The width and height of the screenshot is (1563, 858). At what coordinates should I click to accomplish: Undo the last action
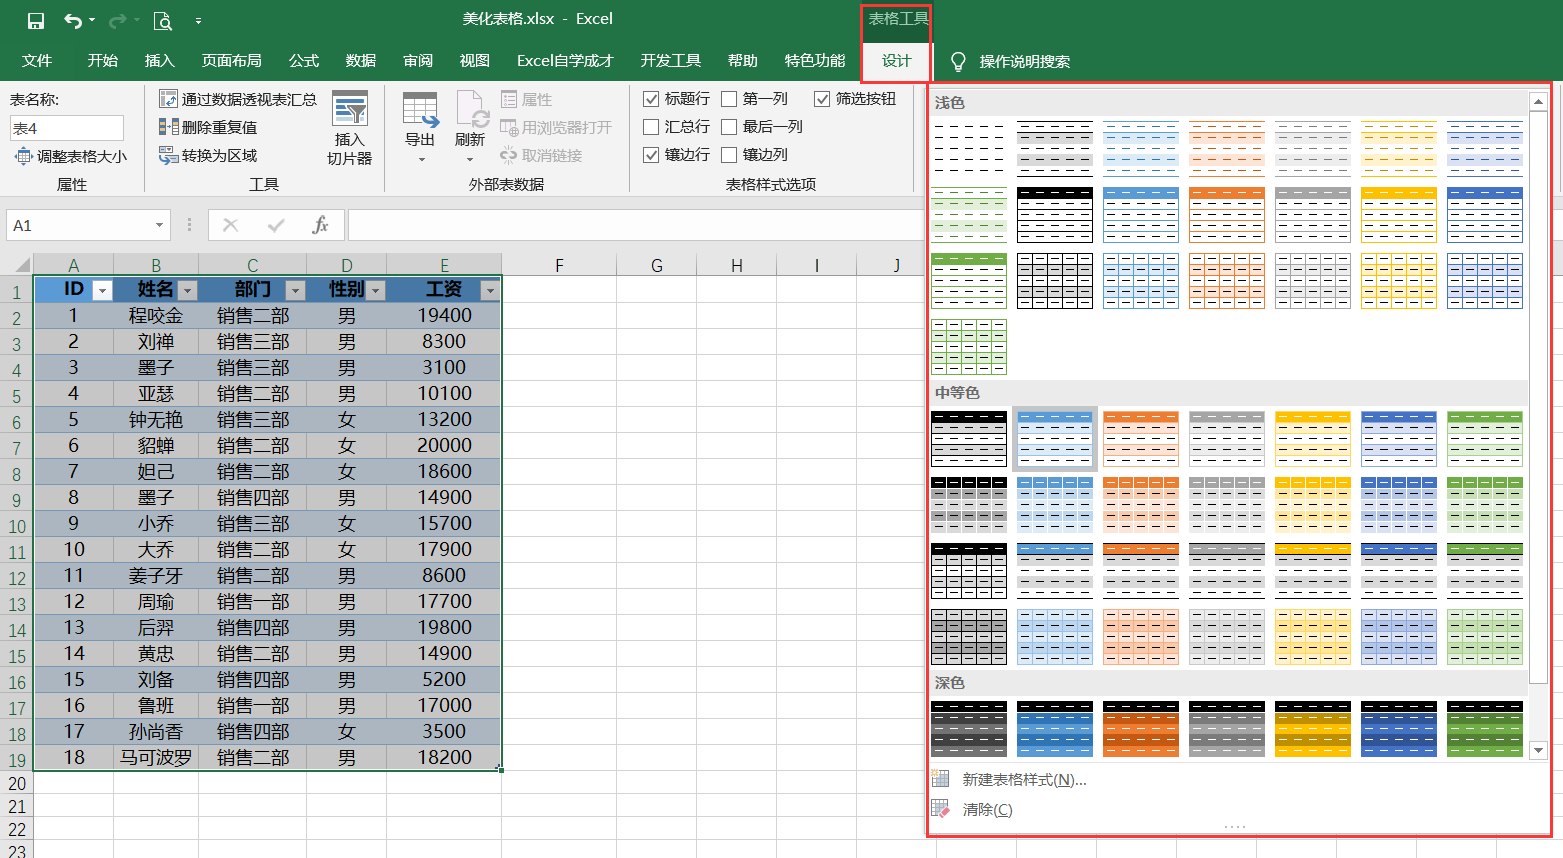coord(72,20)
